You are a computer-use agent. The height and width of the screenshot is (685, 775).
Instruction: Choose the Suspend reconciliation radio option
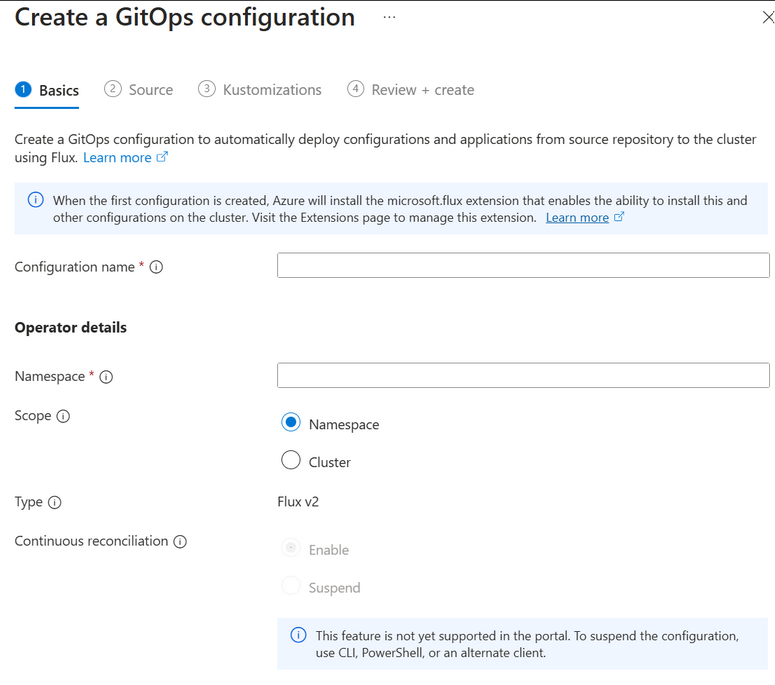291,586
